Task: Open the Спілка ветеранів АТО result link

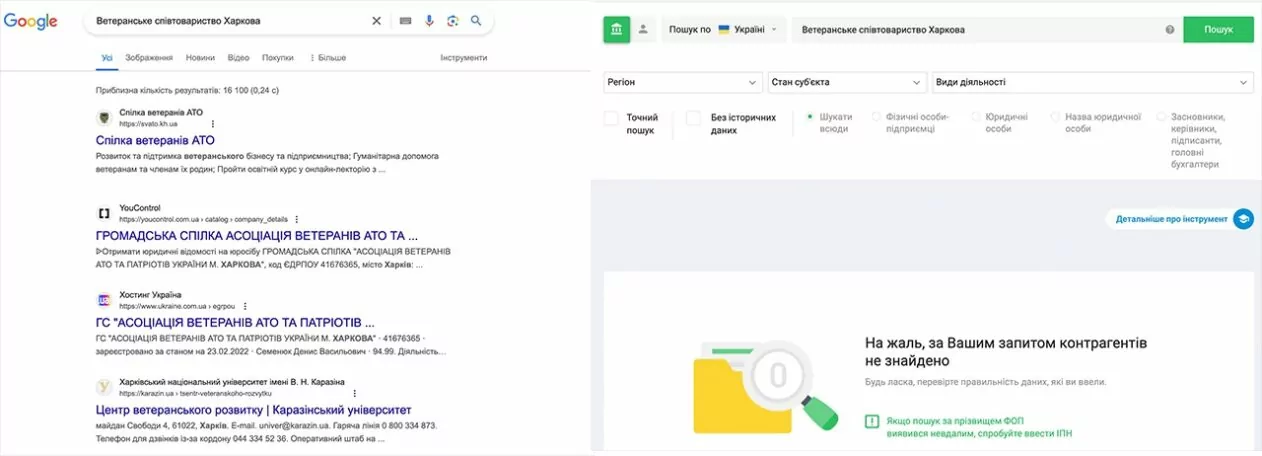Action: tap(155, 141)
